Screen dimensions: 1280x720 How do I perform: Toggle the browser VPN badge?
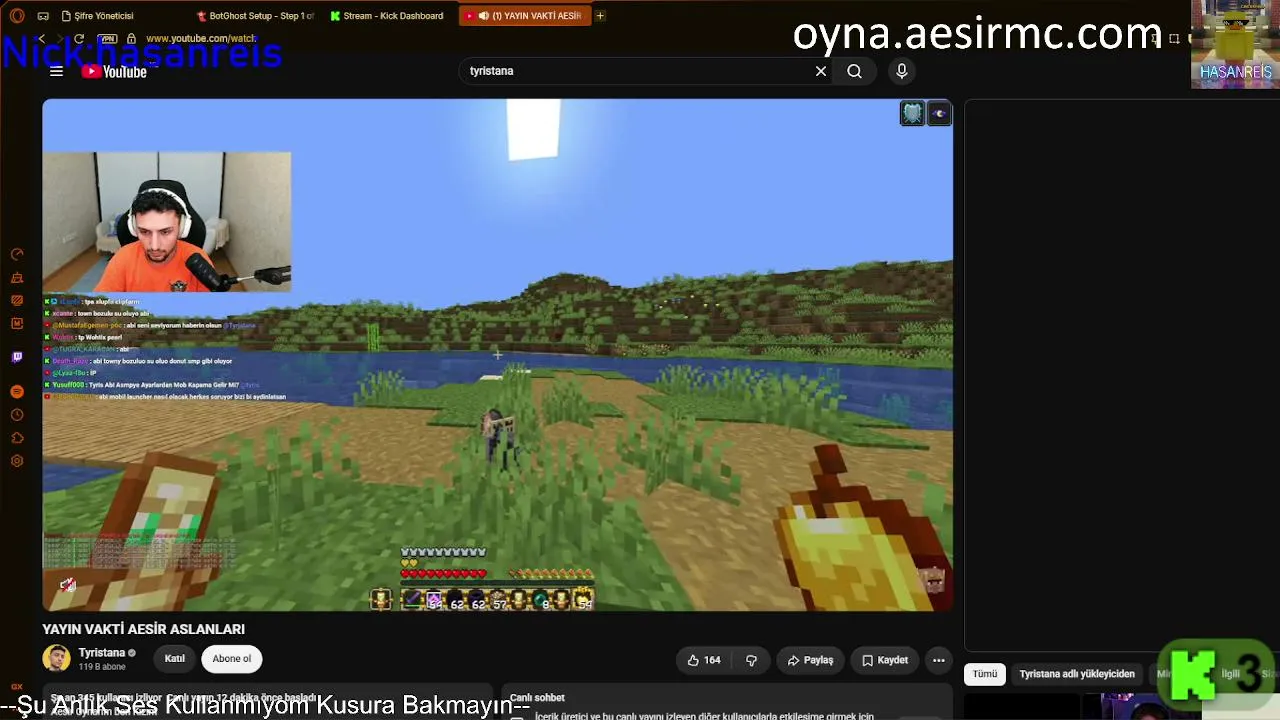109,39
